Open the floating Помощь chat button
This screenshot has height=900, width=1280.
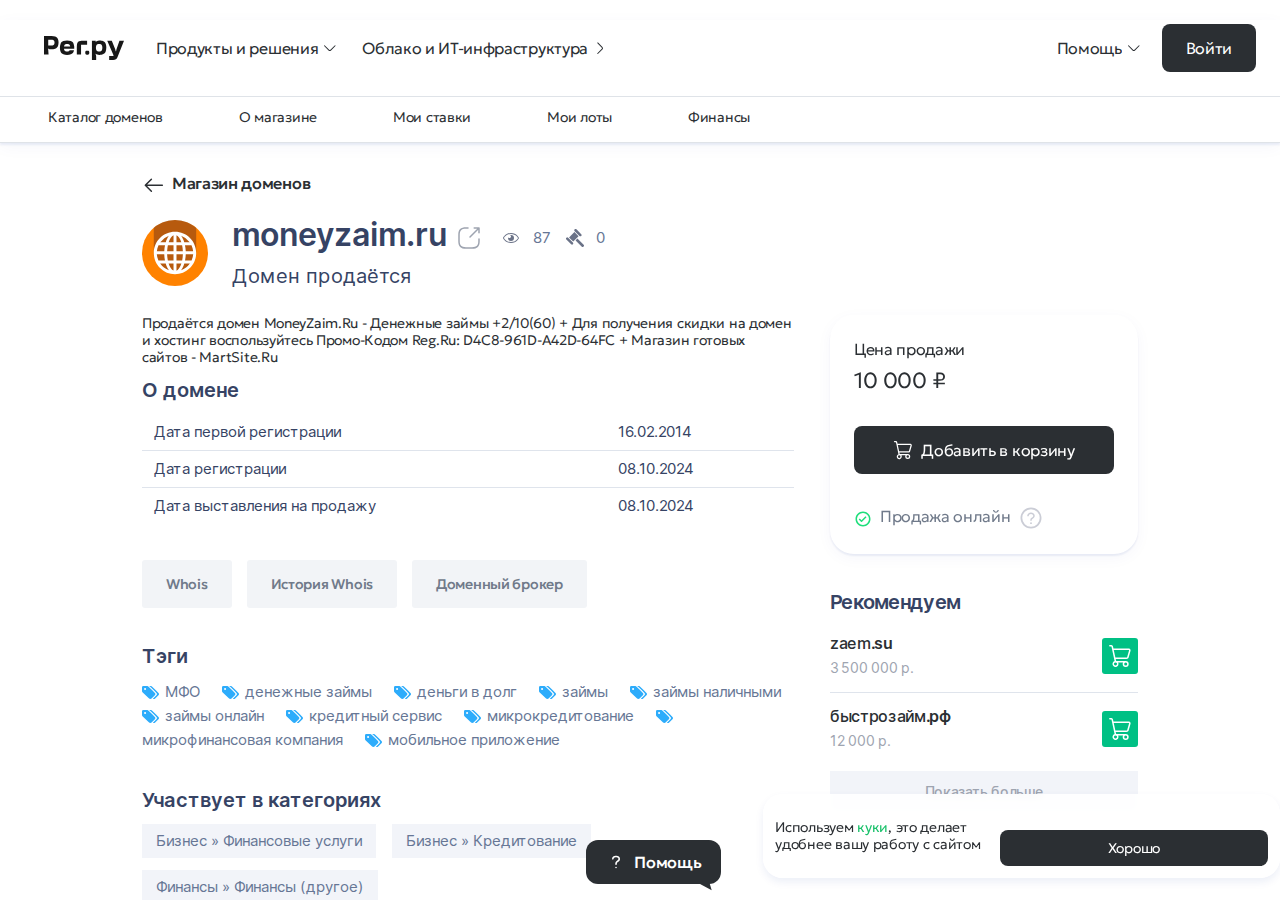tap(653, 862)
